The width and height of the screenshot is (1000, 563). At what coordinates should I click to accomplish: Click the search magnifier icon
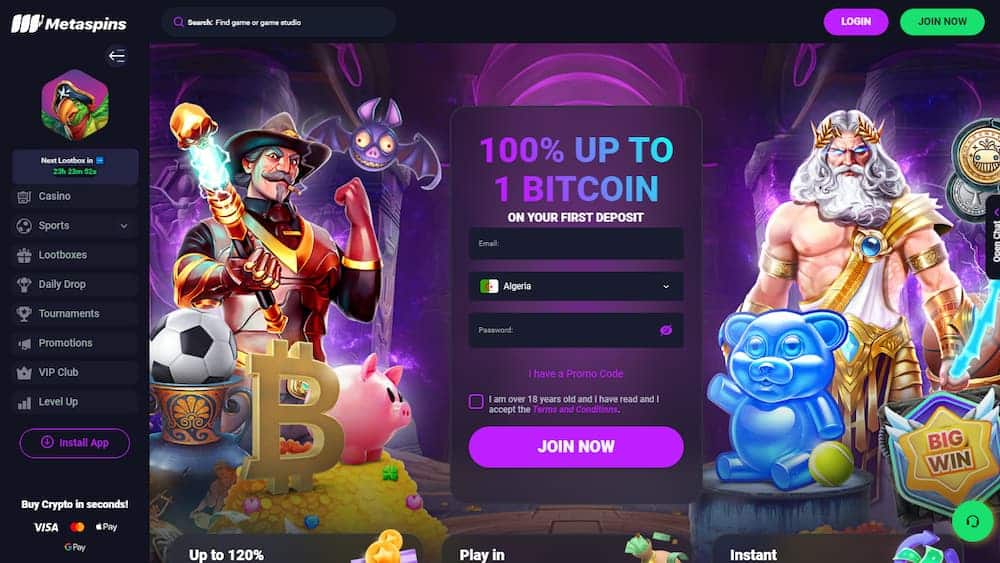coord(179,22)
